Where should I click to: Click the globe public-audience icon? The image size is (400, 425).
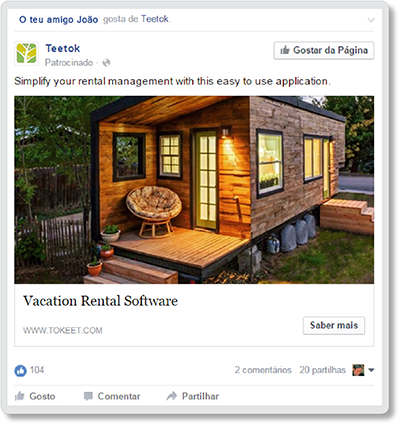coord(106,63)
